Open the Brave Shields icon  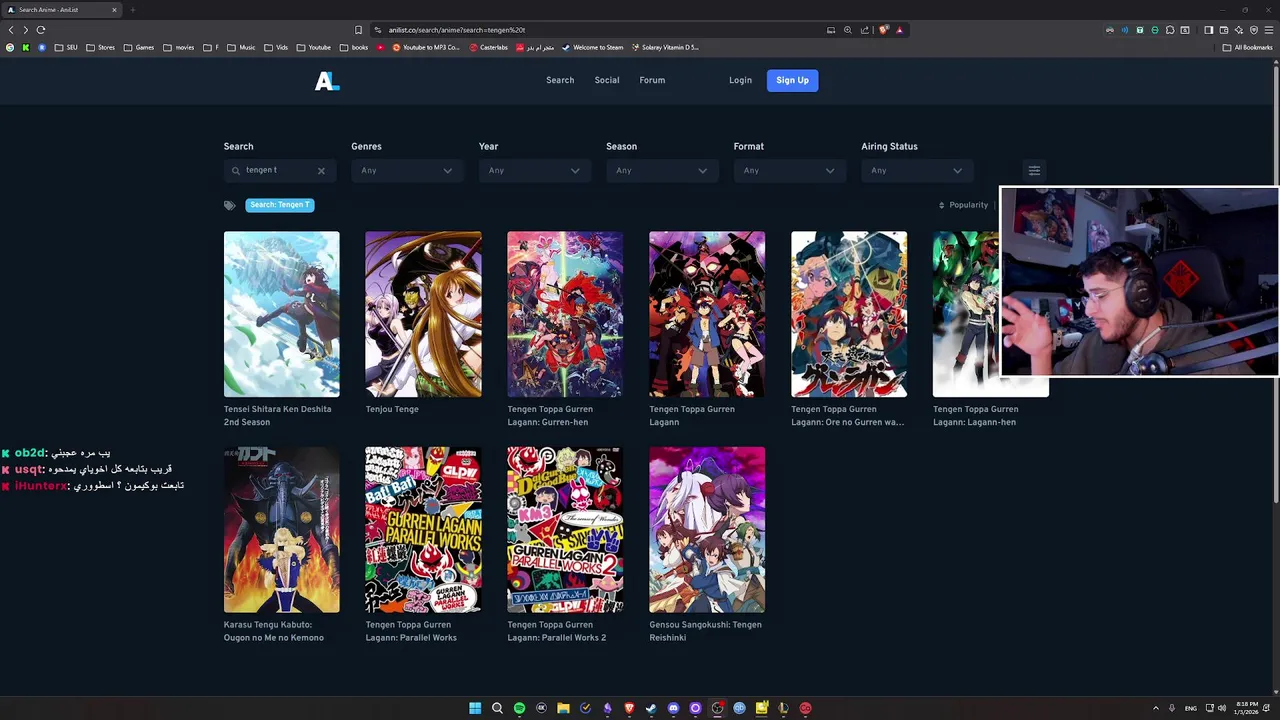tap(884, 30)
